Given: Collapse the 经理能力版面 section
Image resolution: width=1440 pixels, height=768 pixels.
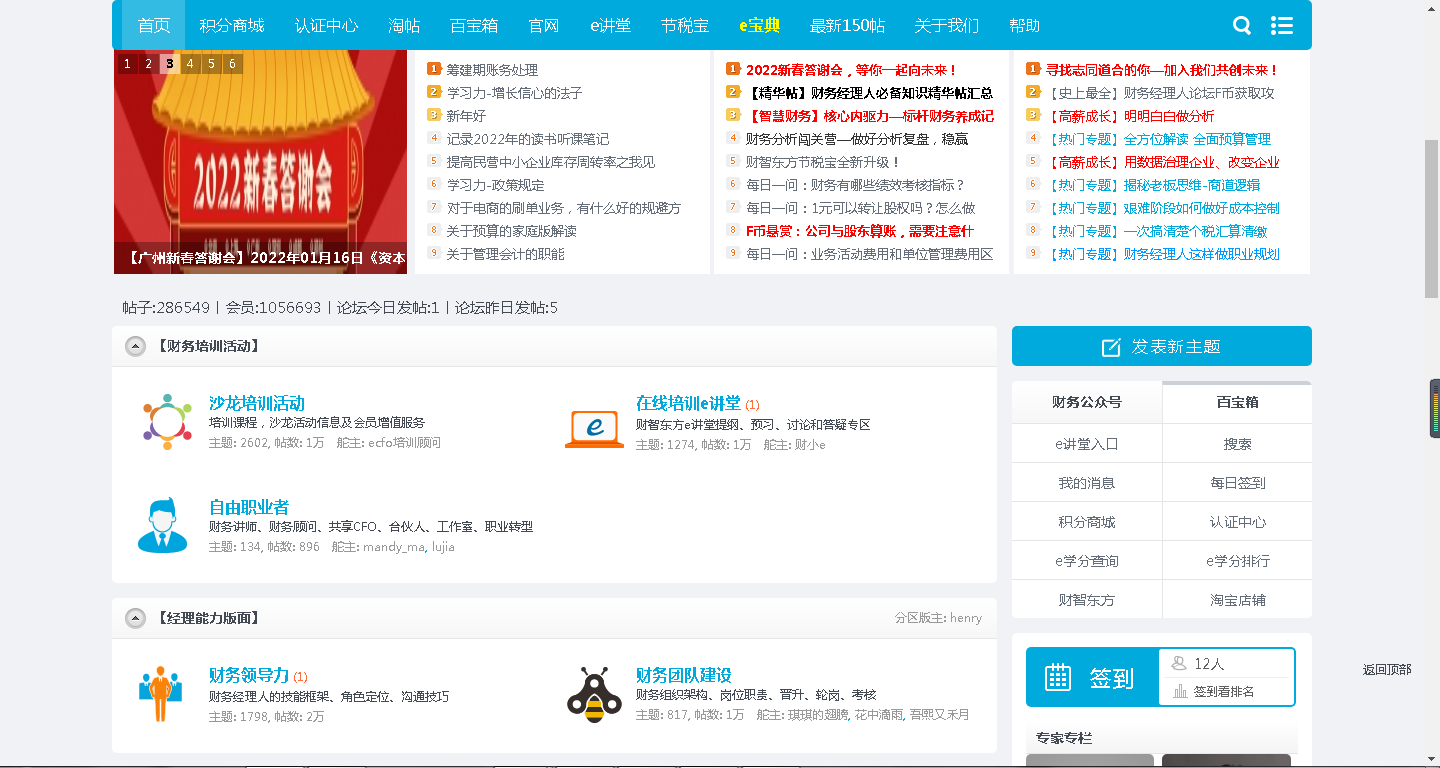Looking at the screenshot, I should tap(135, 619).
